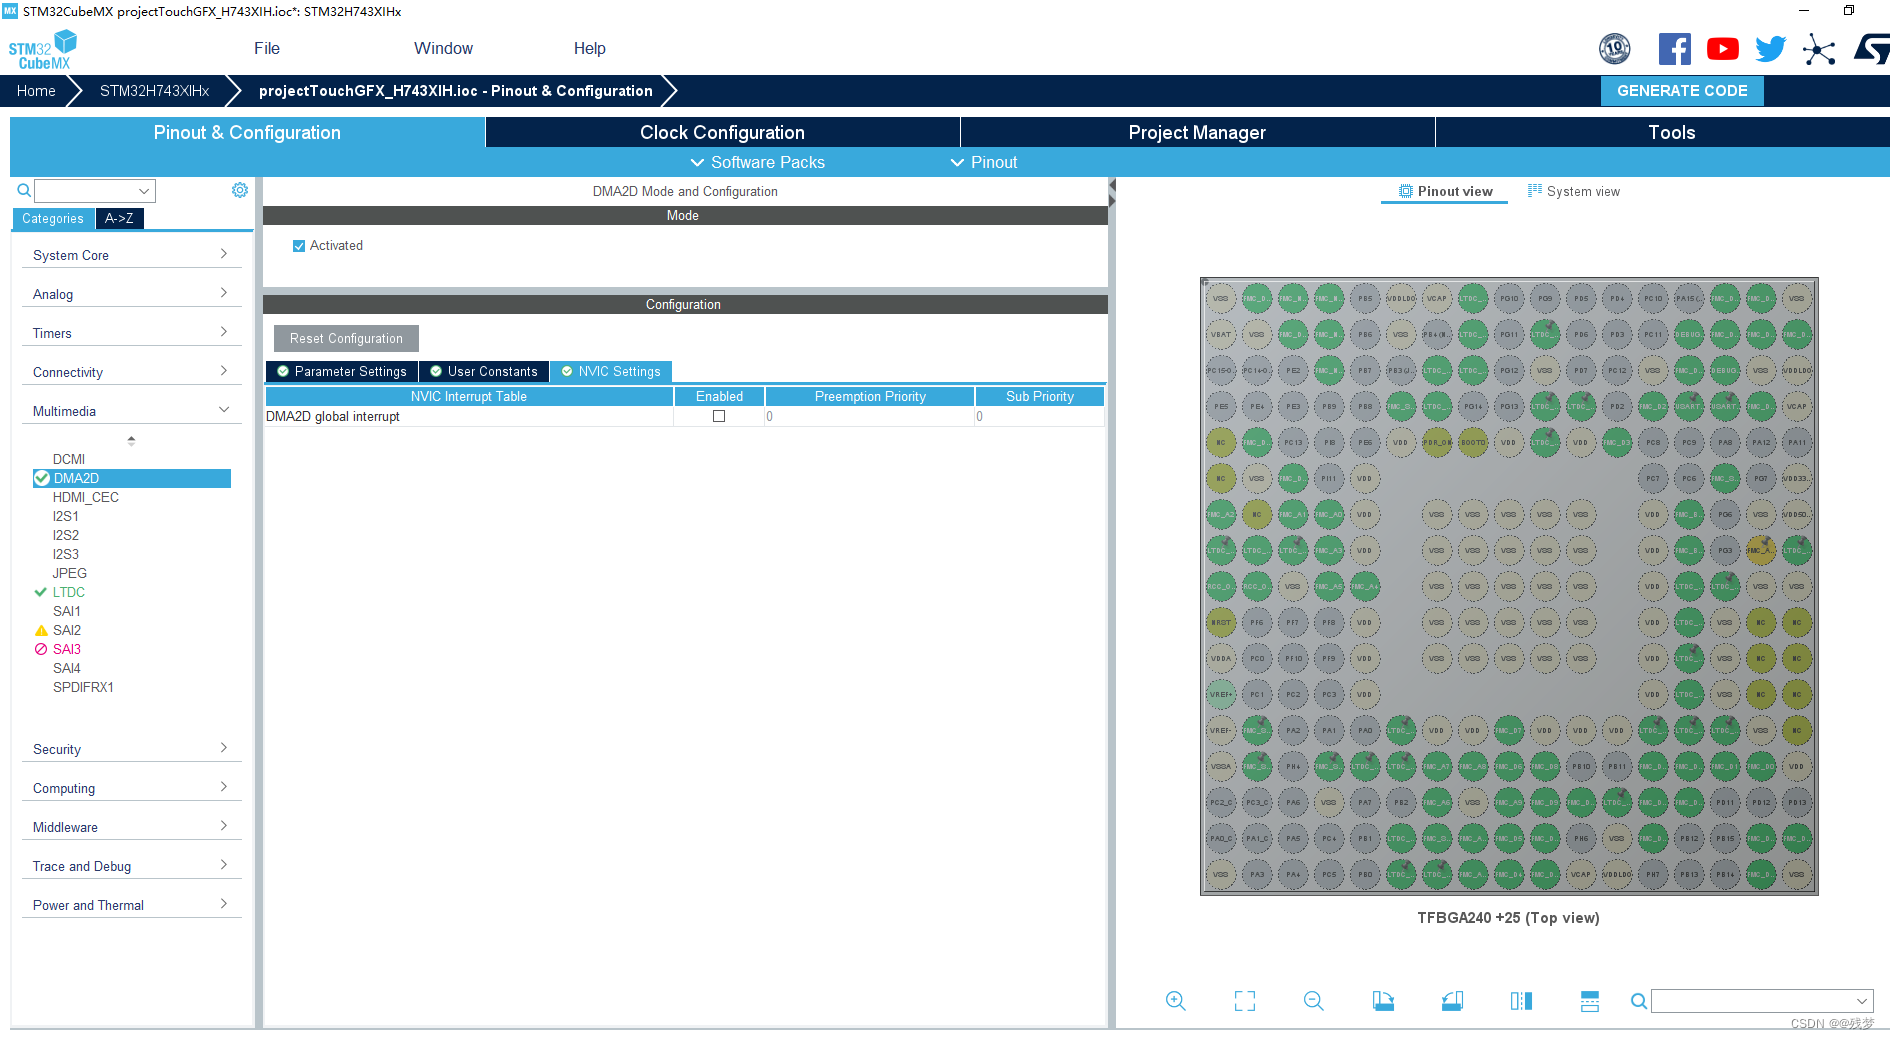Expand the Middleware category

[x=131, y=827]
